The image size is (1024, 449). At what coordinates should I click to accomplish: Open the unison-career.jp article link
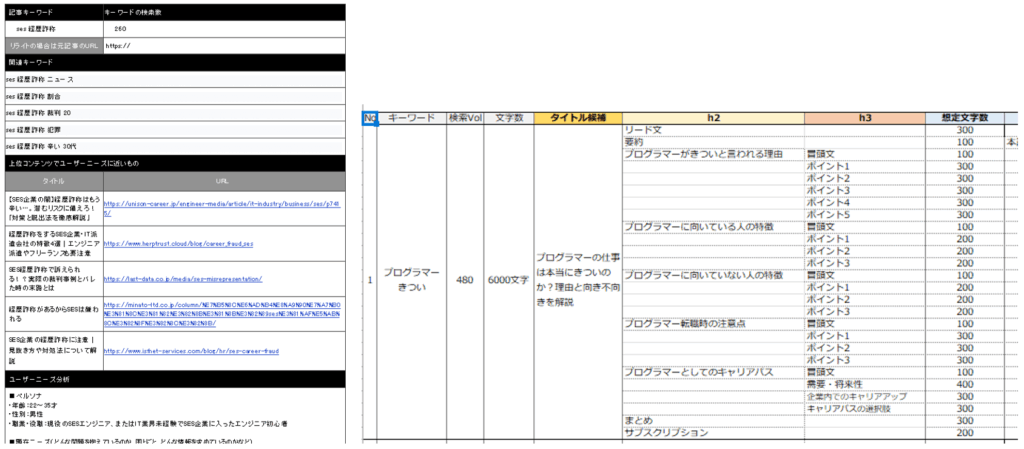pos(222,209)
